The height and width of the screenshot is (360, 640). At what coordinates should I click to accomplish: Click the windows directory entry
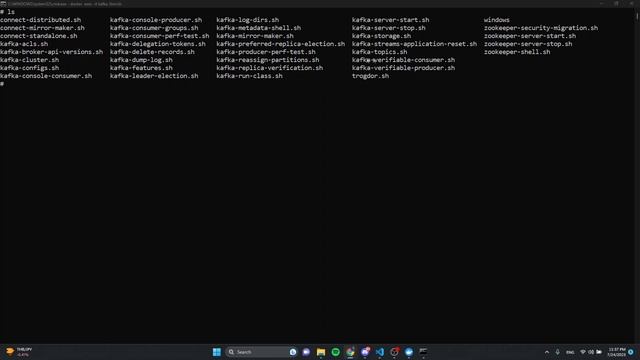(x=497, y=20)
